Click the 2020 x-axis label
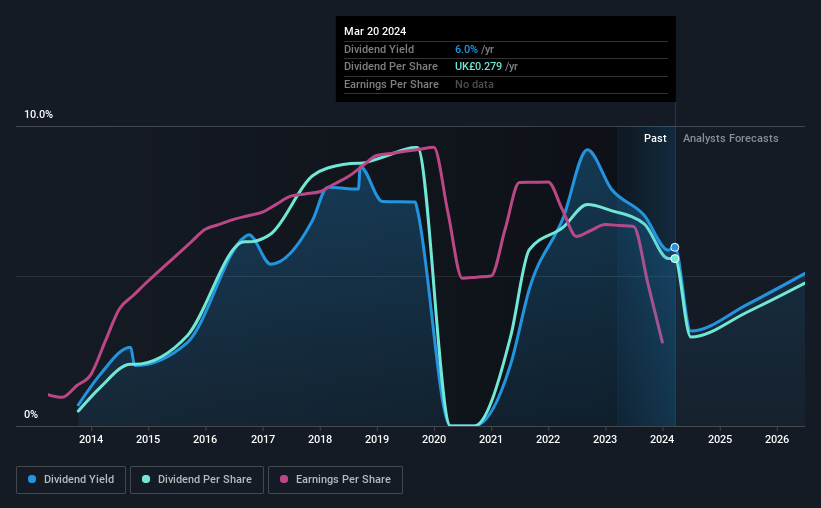821x508 pixels. click(x=434, y=439)
